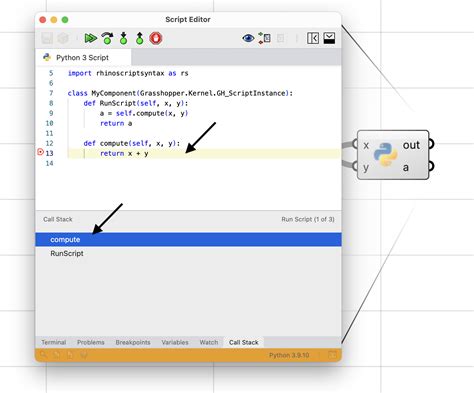Viewport: 474px width, 393px height.
Task: Click Python icon on Grasshopper component
Action: 386,155
